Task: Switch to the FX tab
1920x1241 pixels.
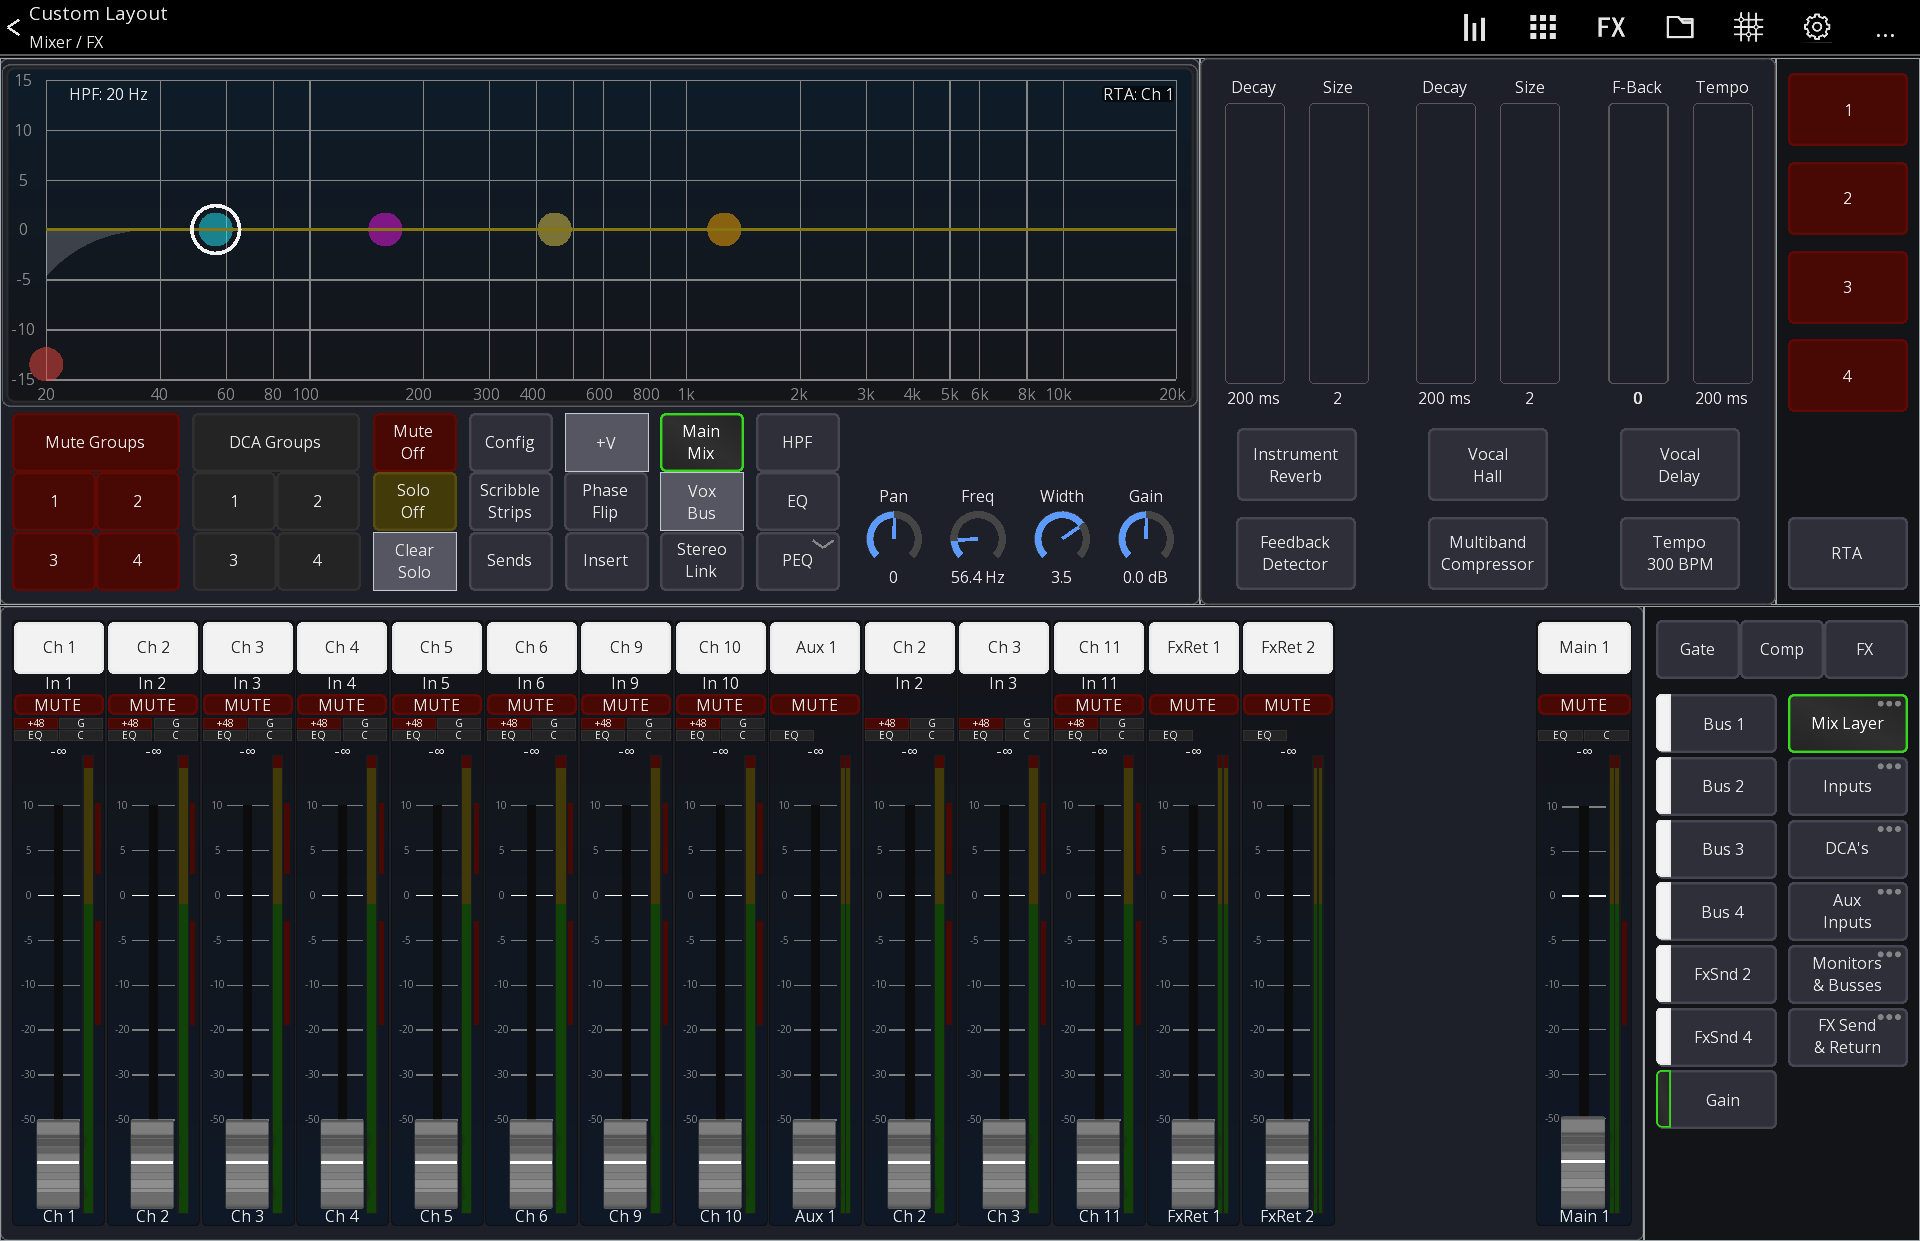Action: [x=1865, y=649]
